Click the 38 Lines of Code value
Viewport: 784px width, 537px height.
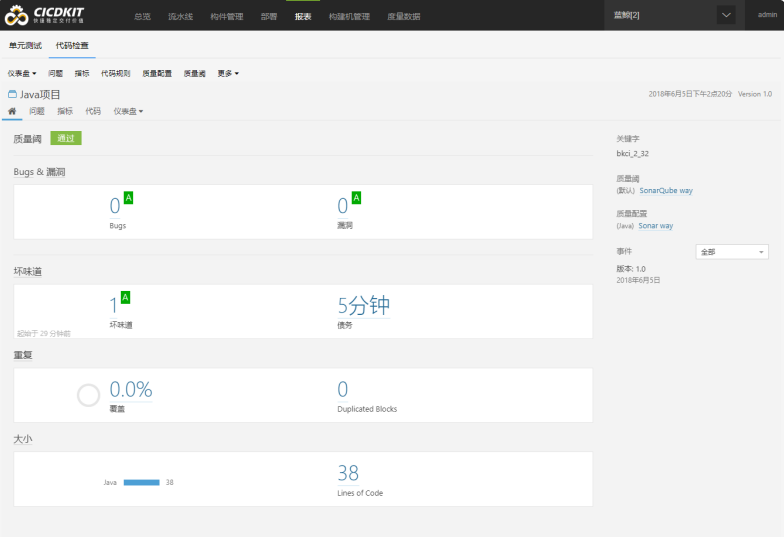tap(348, 473)
